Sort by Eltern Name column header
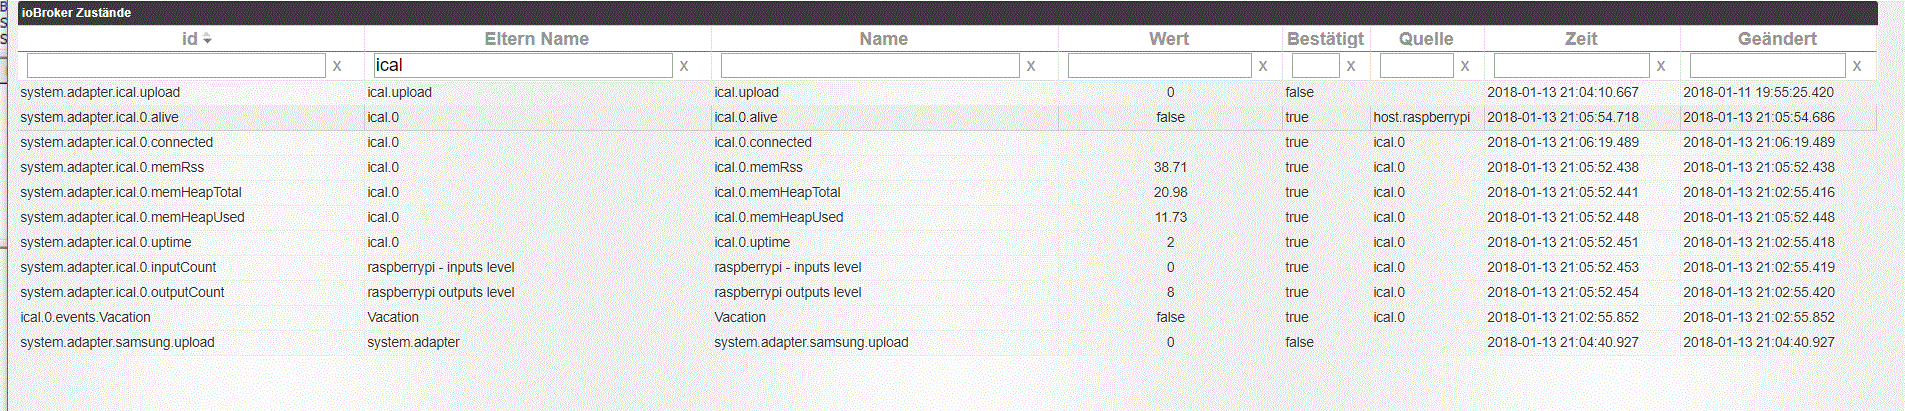 click(537, 39)
